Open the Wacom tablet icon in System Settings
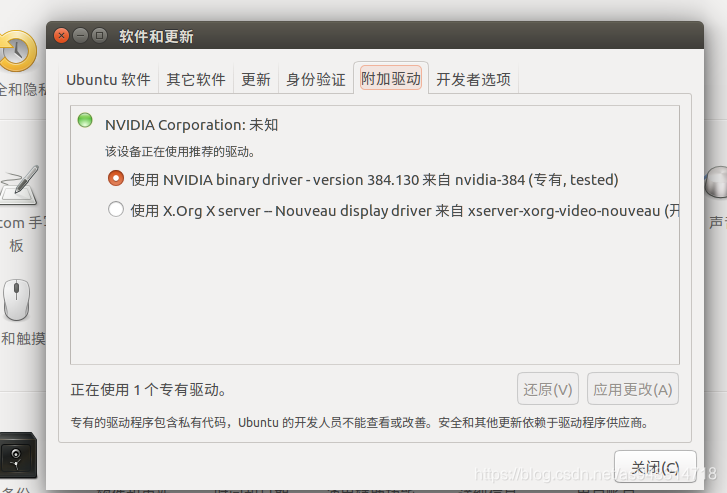727x493 pixels. 19,186
